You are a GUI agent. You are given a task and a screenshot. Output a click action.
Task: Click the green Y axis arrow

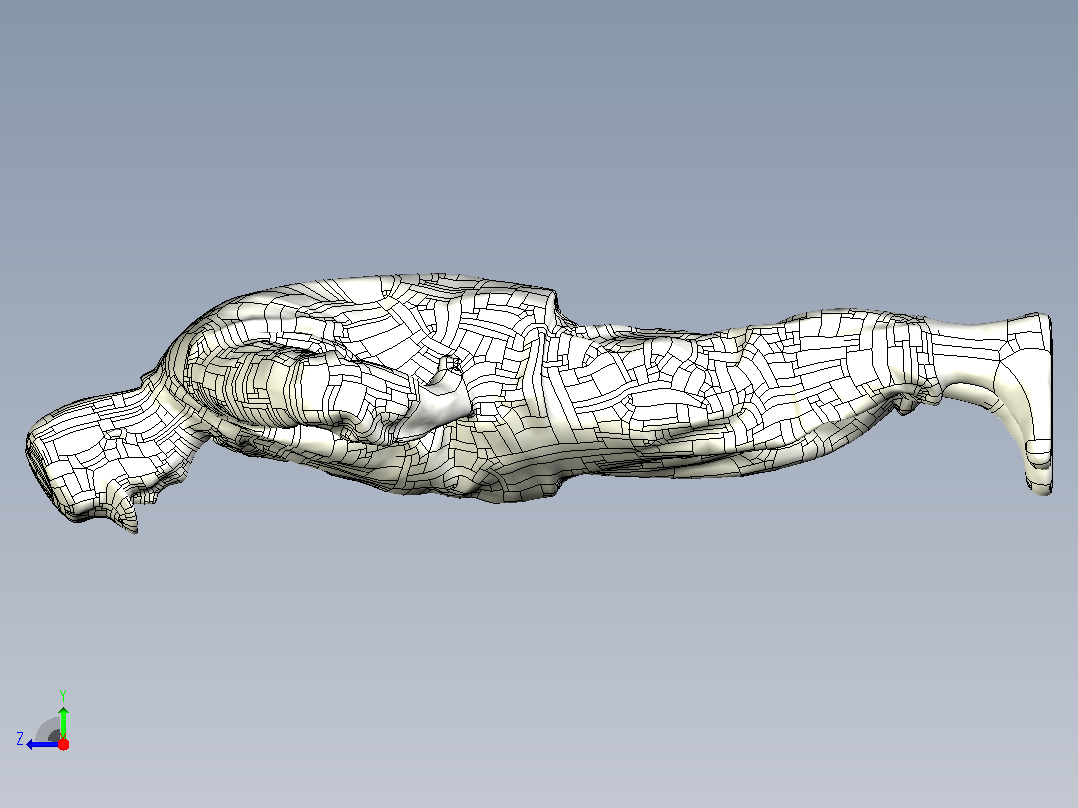click(x=63, y=721)
